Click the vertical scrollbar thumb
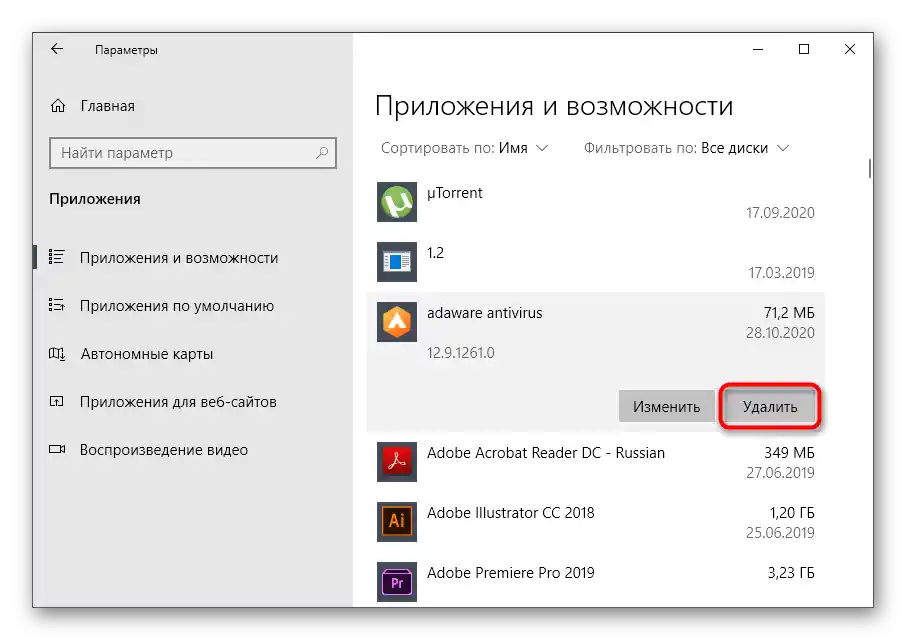This screenshot has height=640, width=906. click(870, 168)
